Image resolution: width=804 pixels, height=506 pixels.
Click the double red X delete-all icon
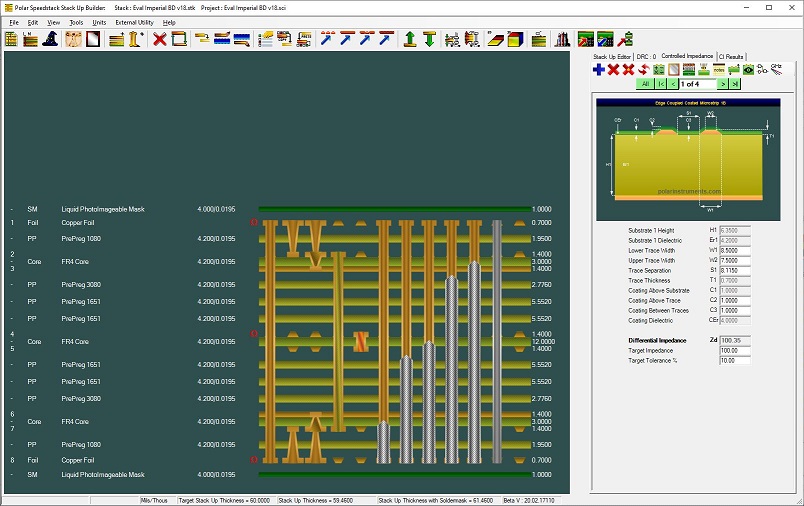pos(628,70)
